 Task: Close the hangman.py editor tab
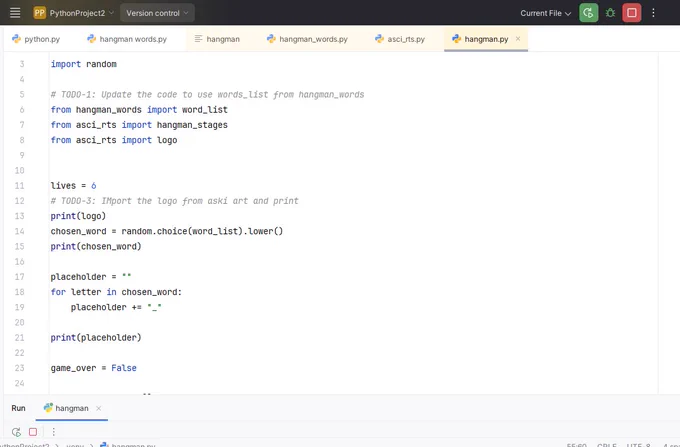518,39
